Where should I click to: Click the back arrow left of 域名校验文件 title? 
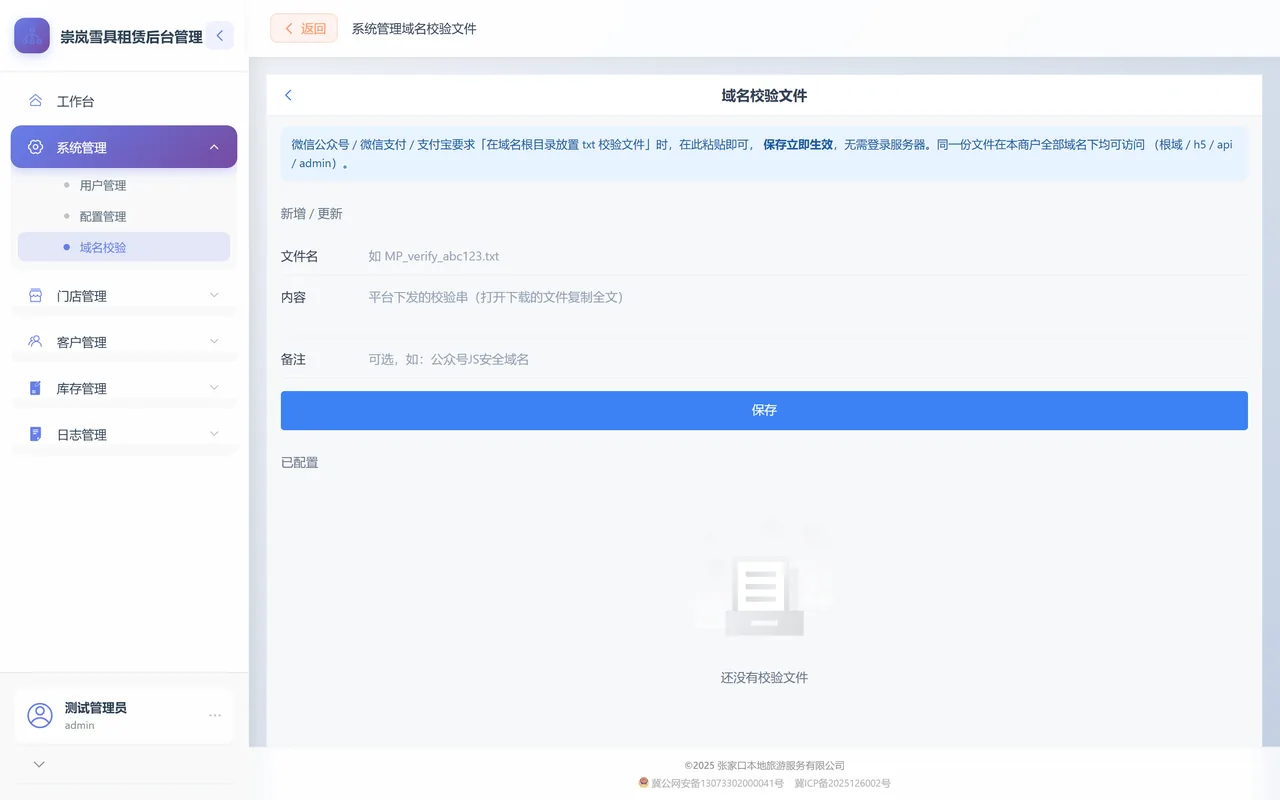click(x=288, y=95)
